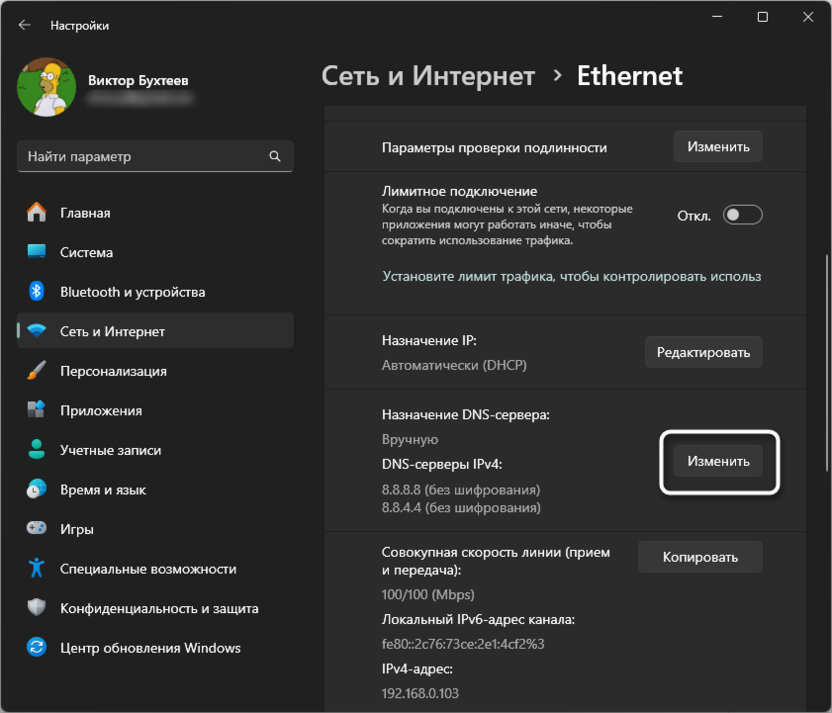The width and height of the screenshot is (832, 713).
Task: Click the search magnifier icon
Action: [x=275, y=157]
